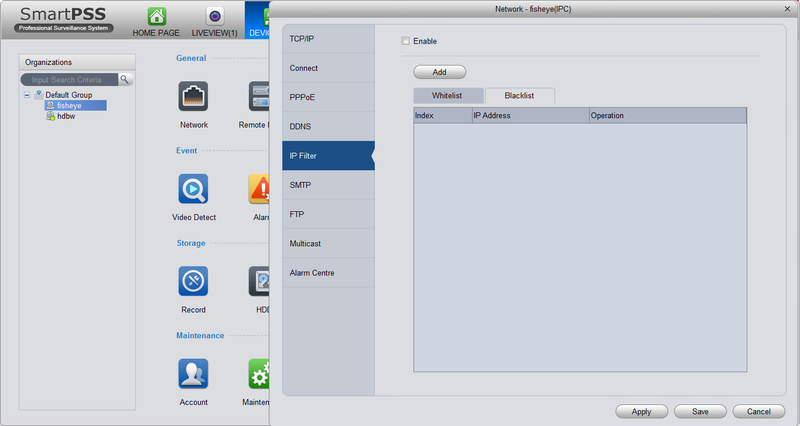Click the Default Group folder icon

39,95
